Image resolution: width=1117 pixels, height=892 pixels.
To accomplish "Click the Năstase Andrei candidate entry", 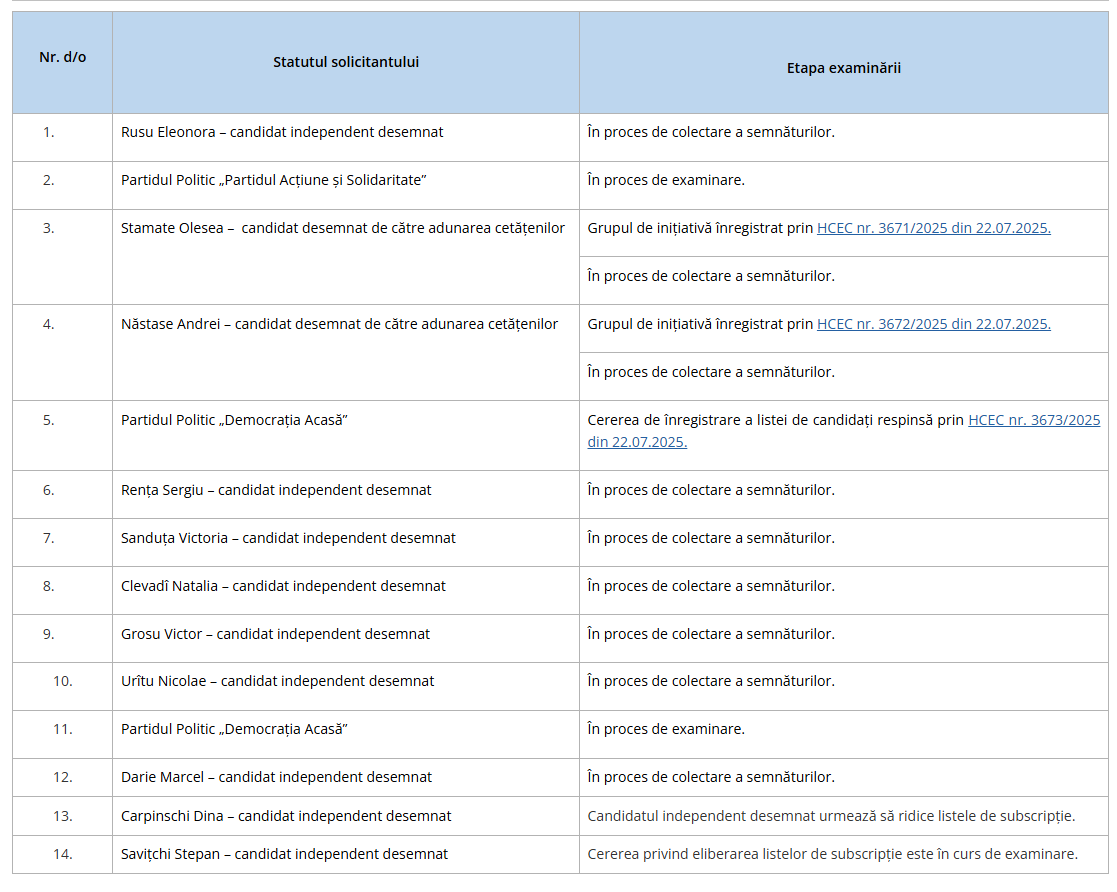I will [x=339, y=324].
